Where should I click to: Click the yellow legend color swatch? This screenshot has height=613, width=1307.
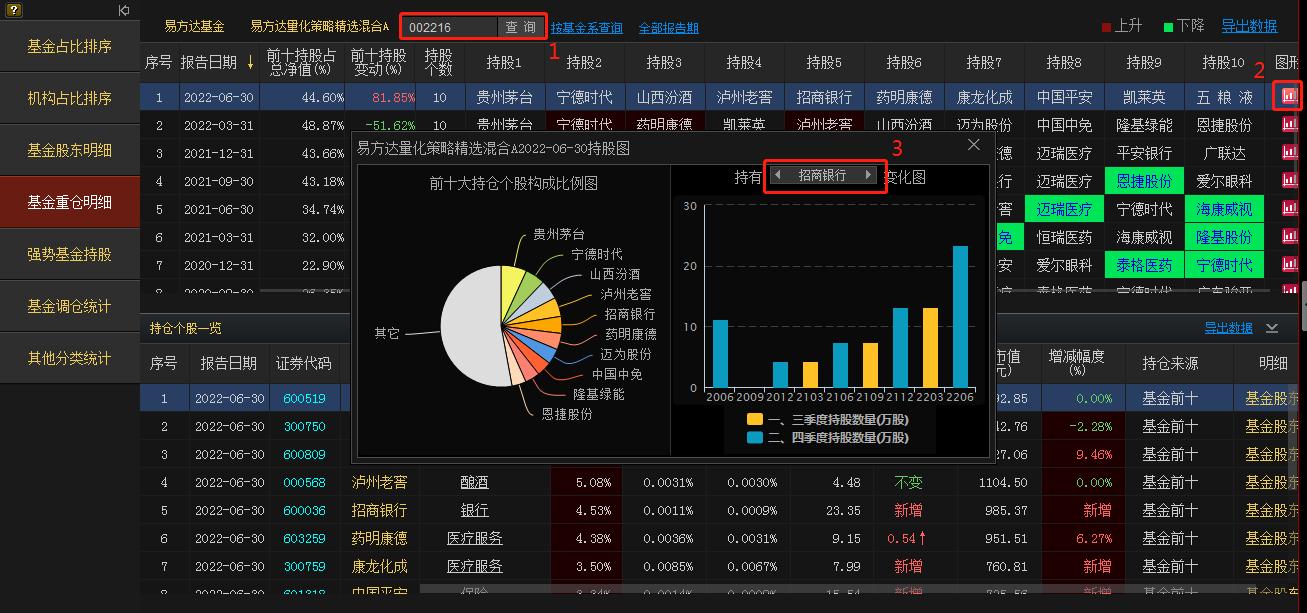click(754, 417)
